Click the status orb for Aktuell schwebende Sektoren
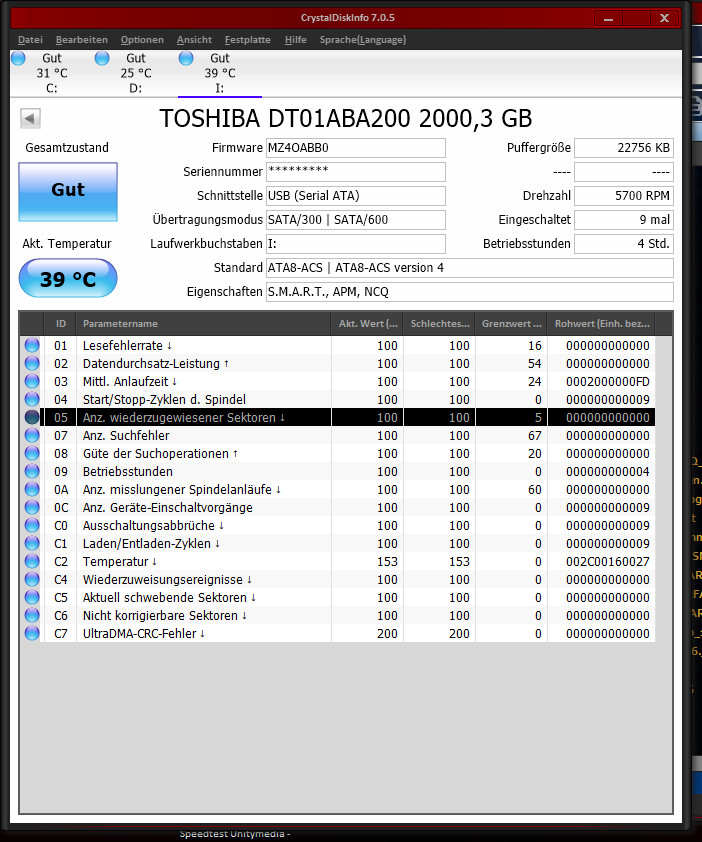Image resolution: width=702 pixels, height=842 pixels. (x=32, y=597)
